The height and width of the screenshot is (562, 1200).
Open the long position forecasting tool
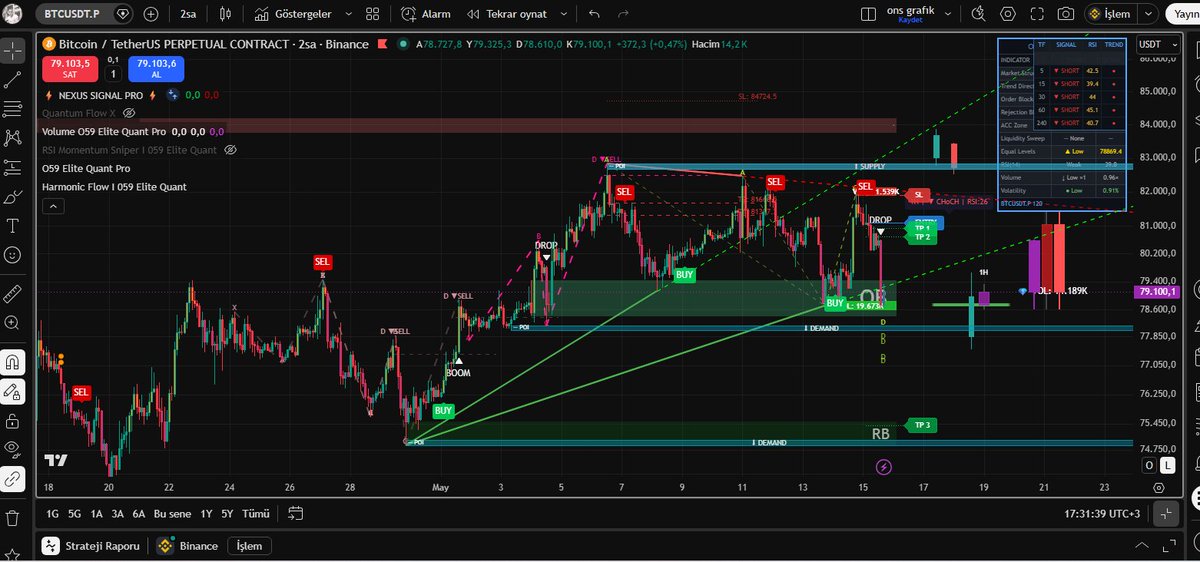13,167
